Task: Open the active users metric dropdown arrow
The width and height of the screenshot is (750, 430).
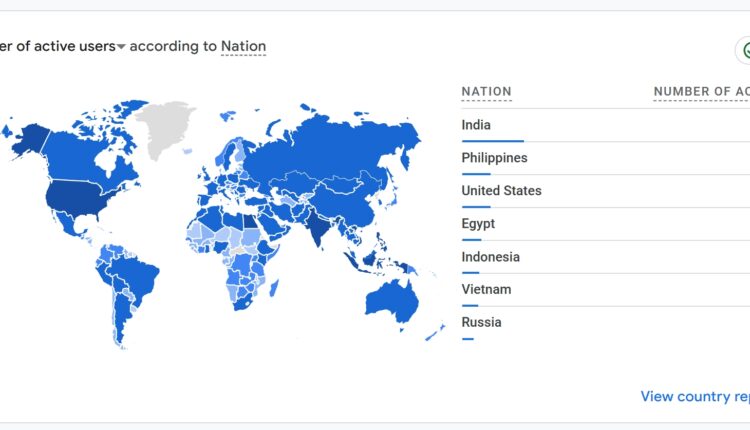Action: (121, 47)
